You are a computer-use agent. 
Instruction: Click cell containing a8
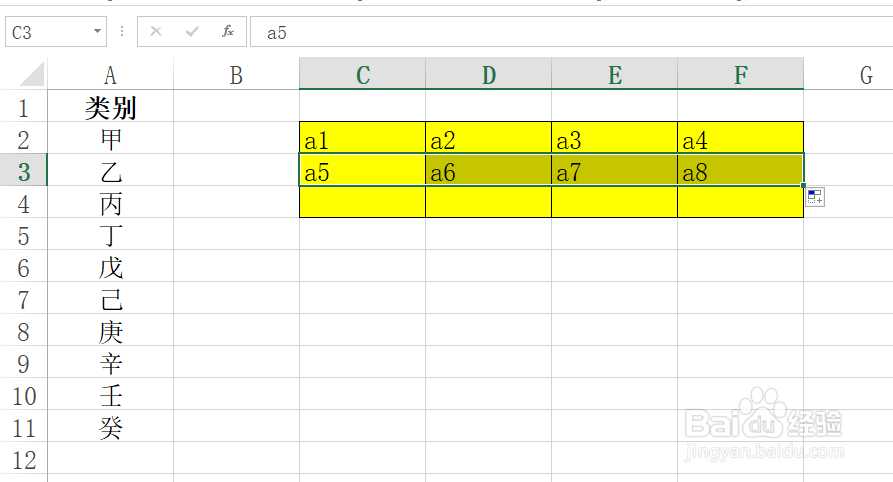click(x=740, y=170)
